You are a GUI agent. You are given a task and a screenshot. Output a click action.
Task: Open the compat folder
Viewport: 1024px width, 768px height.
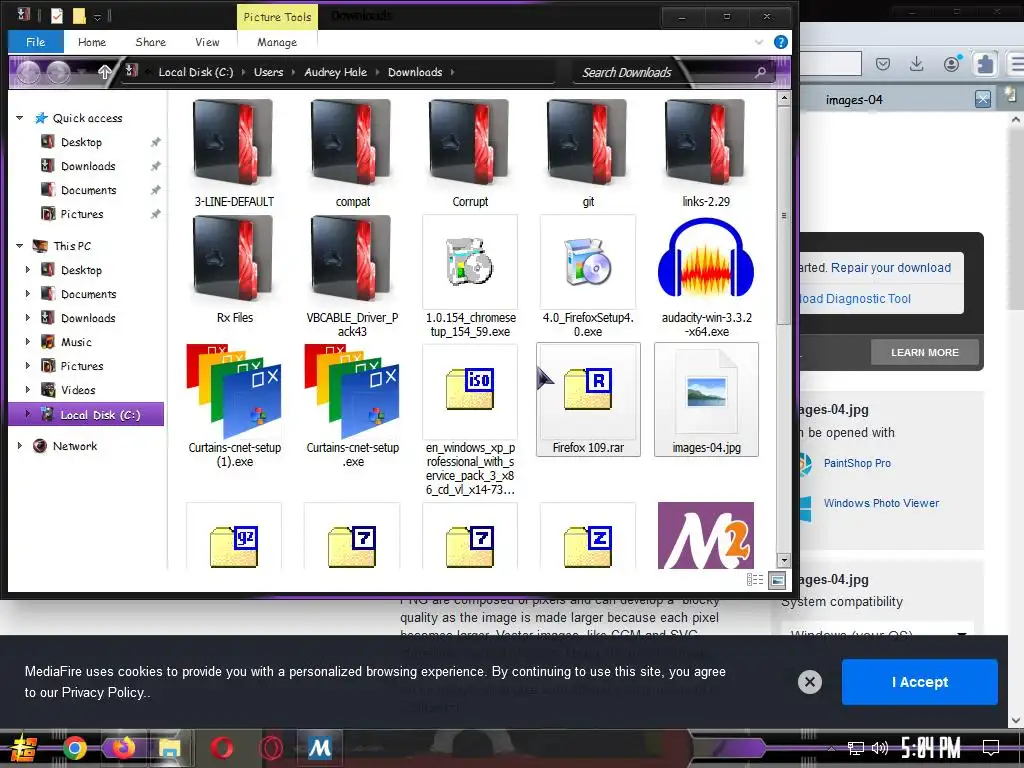click(x=352, y=153)
